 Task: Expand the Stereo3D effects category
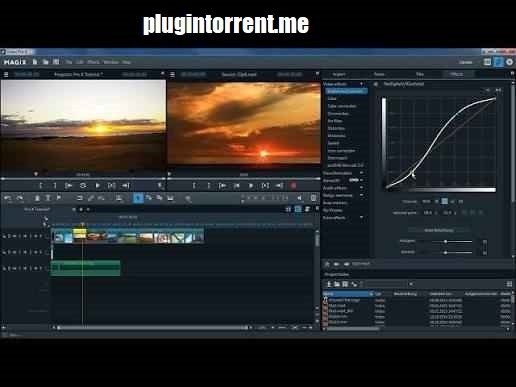coord(361,180)
